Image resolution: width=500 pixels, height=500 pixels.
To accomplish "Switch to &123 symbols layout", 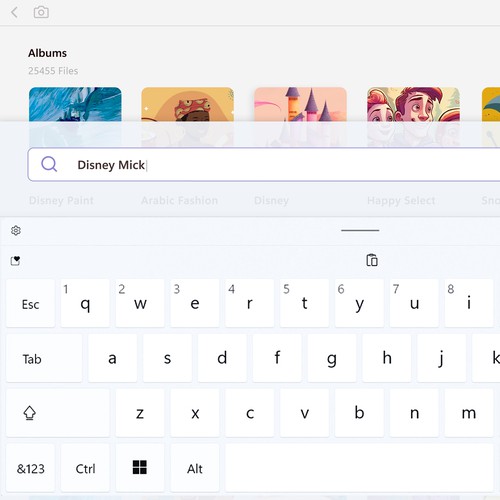I will tap(30, 468).
